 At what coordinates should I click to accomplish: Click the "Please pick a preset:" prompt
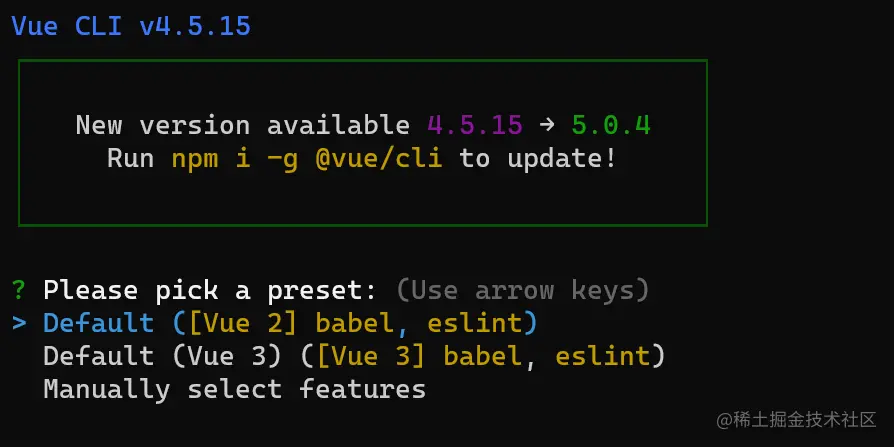(210, 291)
